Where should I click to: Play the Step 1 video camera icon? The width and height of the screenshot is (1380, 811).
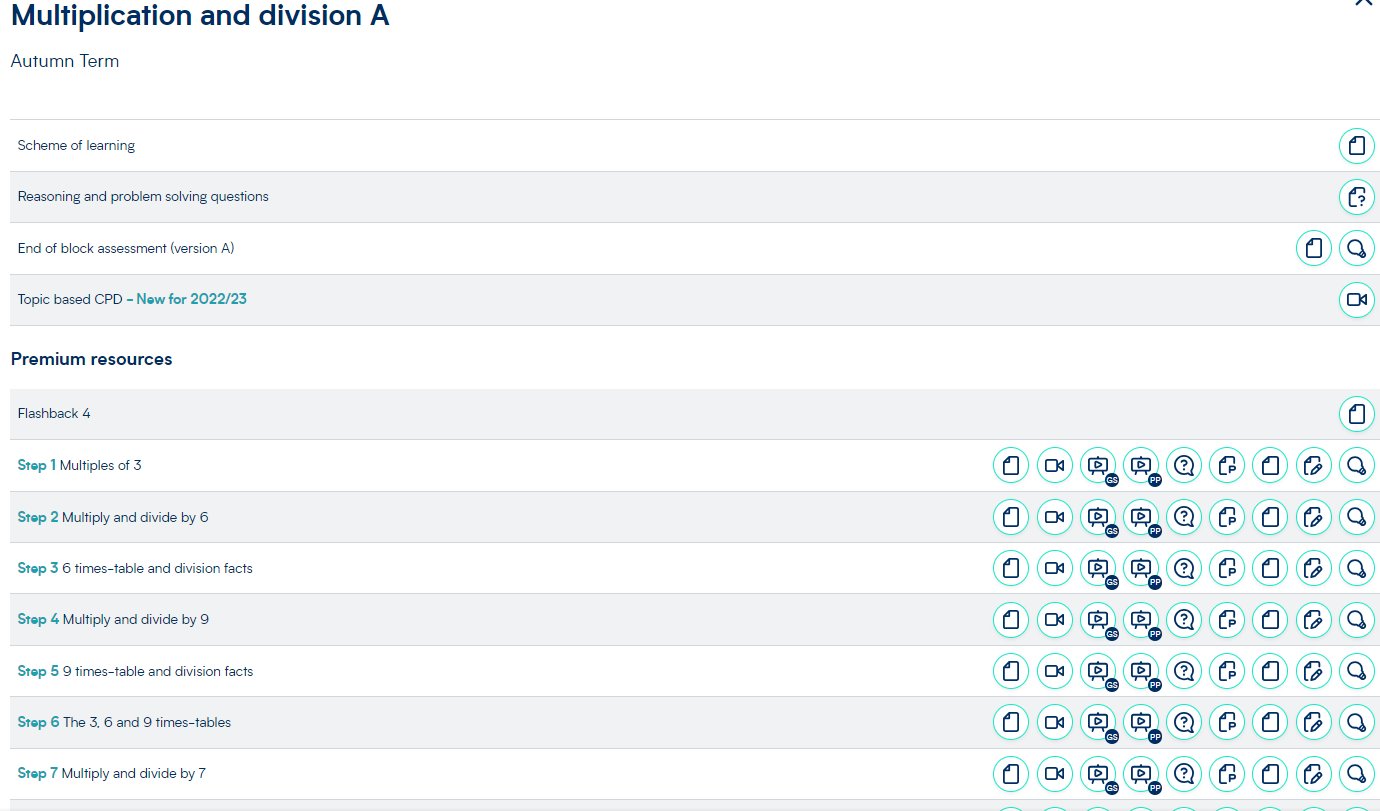click(x=1054, y=465)
